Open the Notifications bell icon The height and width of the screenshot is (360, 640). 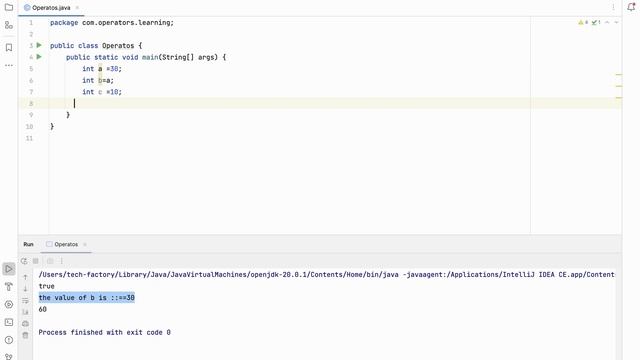(631, 7)
